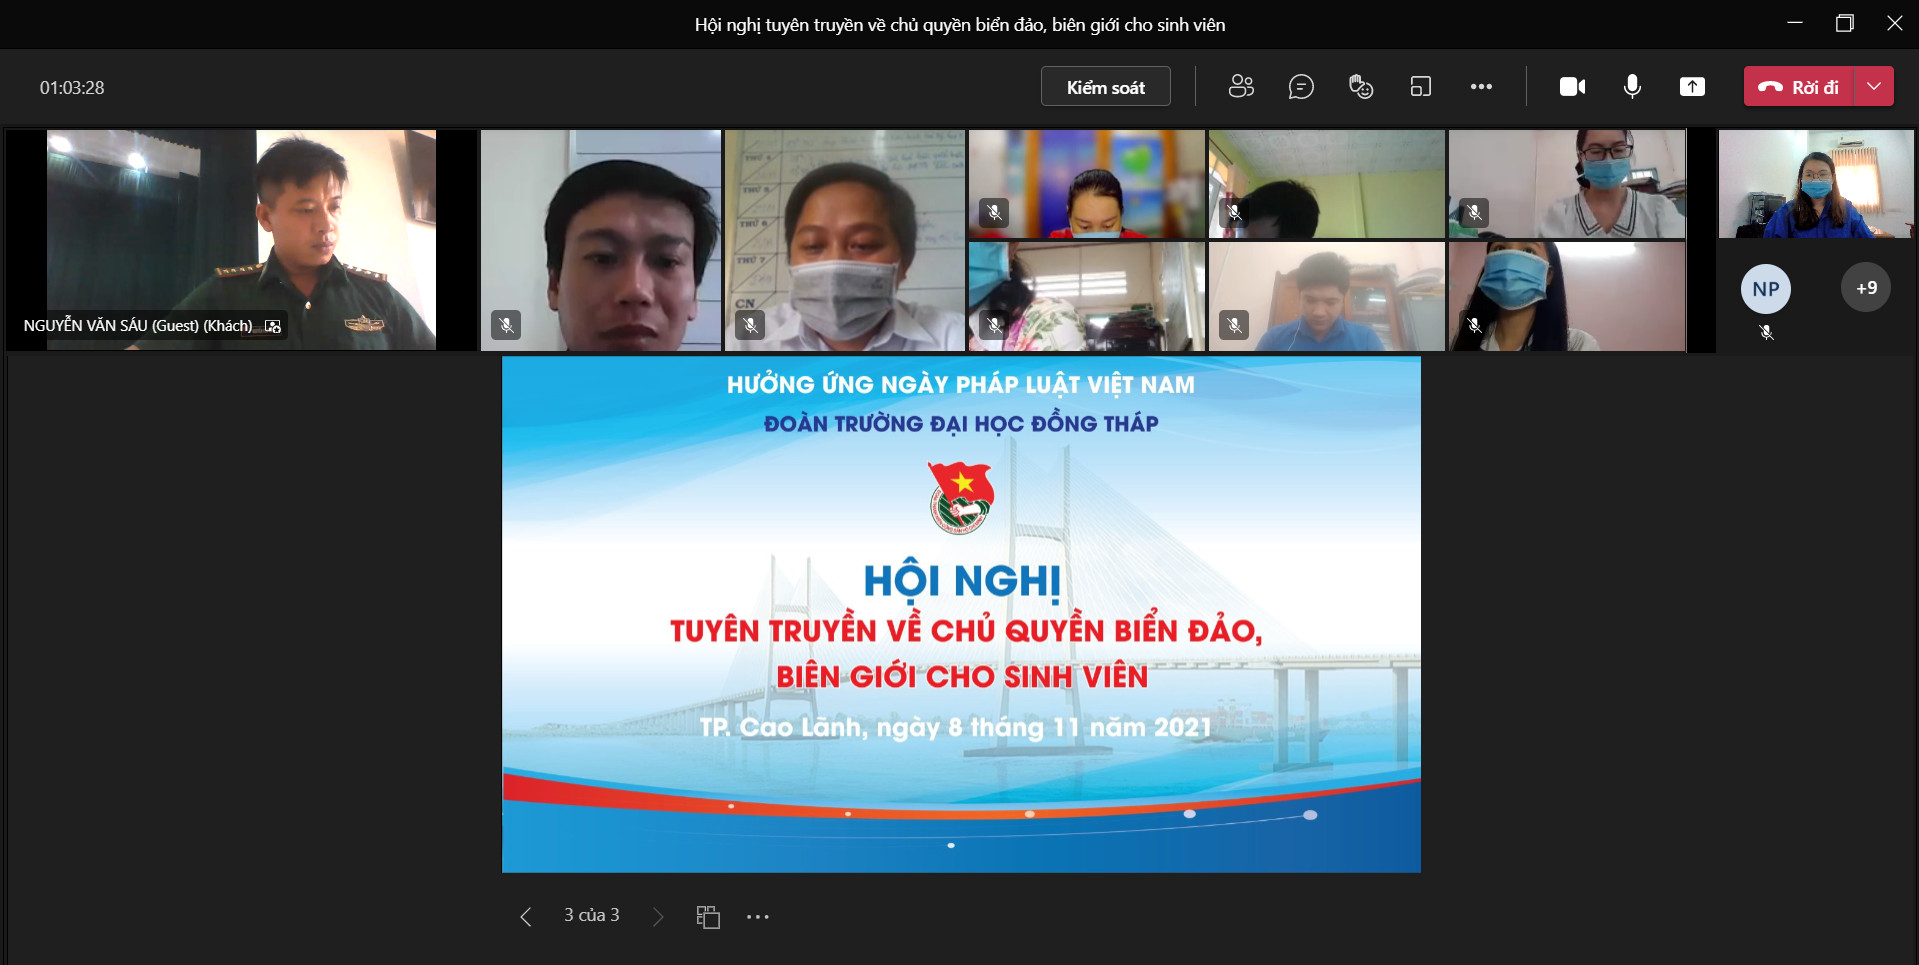Select NGUYỄN VĂN SÁU video tile
This screenshot has height=965, width=1919.
coord(241,240)
